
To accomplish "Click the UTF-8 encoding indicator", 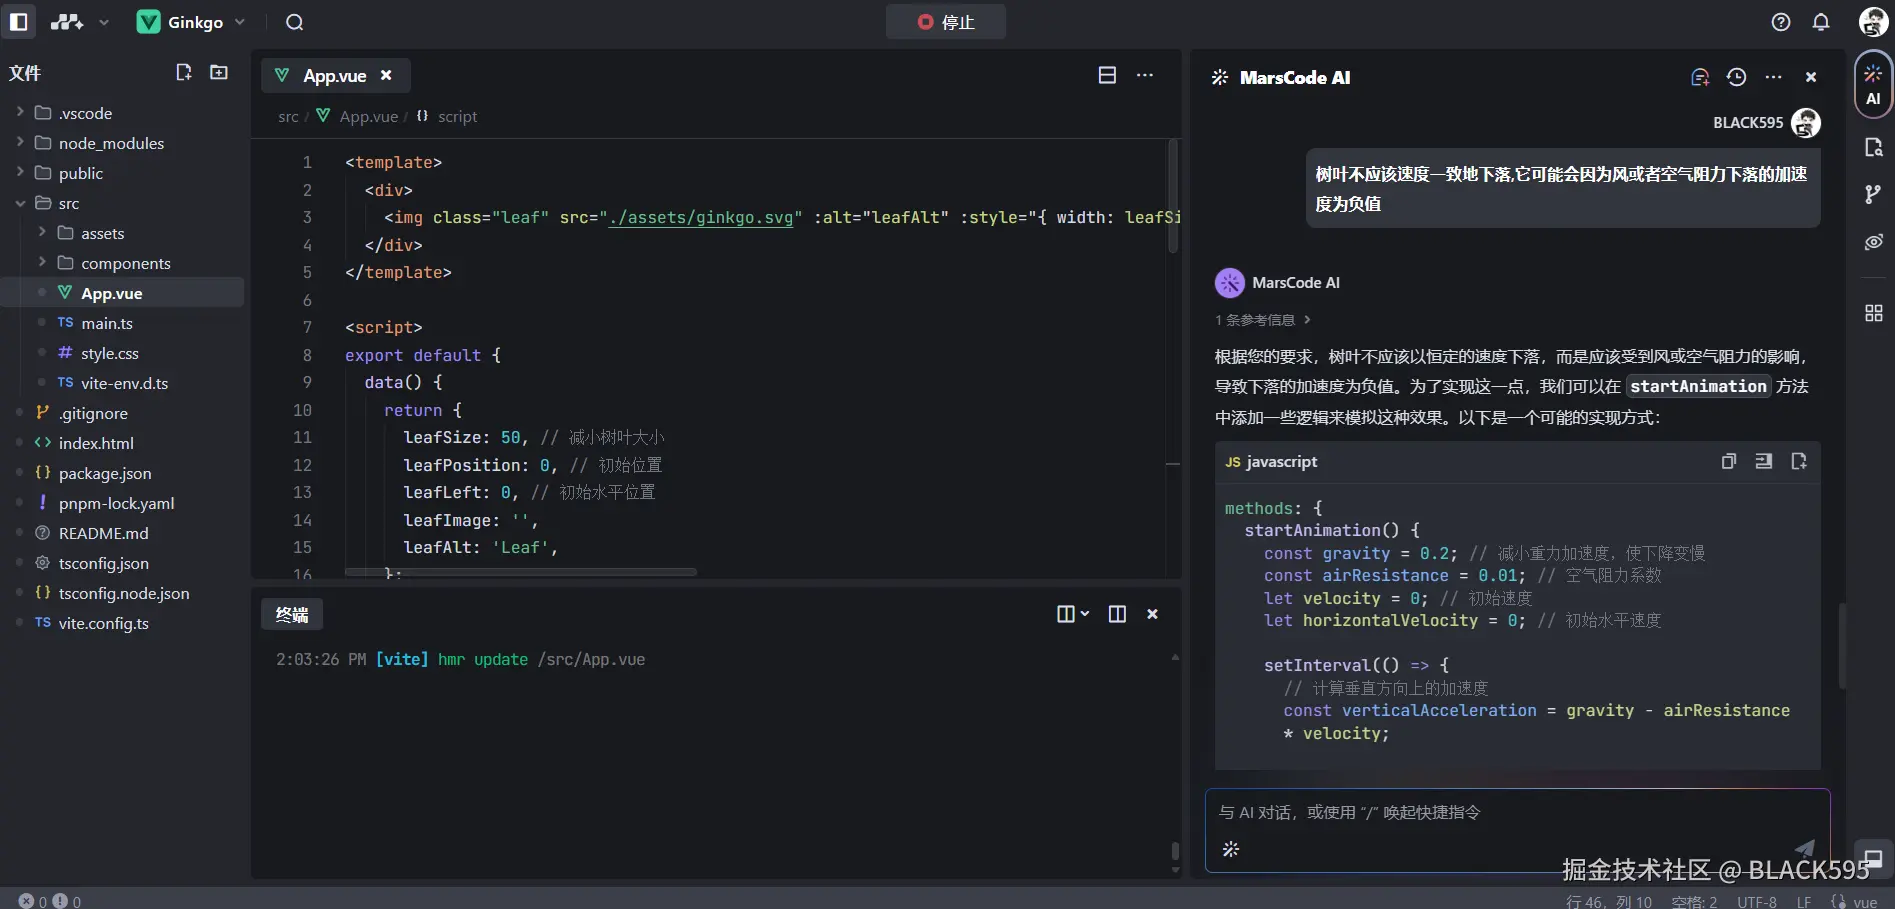I will pyautogui.click(x=1757, y=901).
